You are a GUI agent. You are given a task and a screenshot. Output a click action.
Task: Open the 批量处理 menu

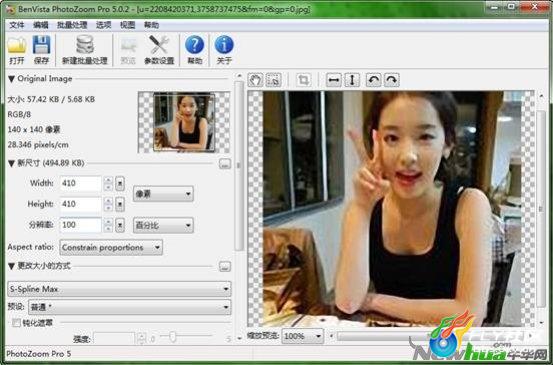pyautogui.click(x=72, y=25)
